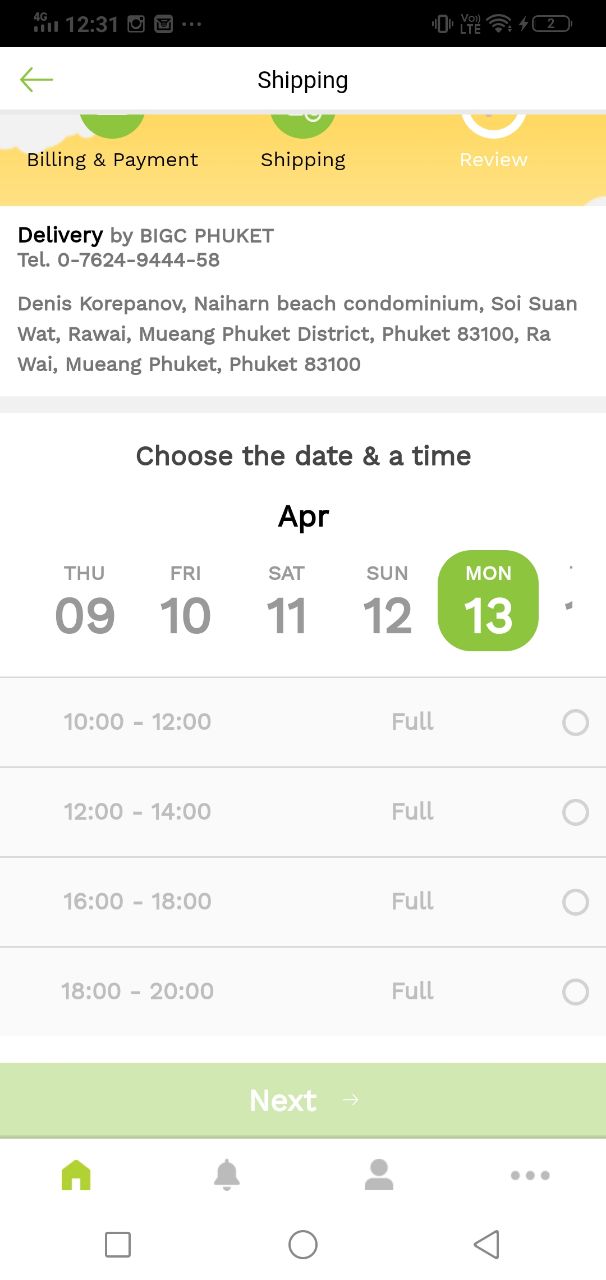Viewport: 606px width, 1280px height.
Task: Tap the Android recent apps square
Action: (x=118, y=1244)
